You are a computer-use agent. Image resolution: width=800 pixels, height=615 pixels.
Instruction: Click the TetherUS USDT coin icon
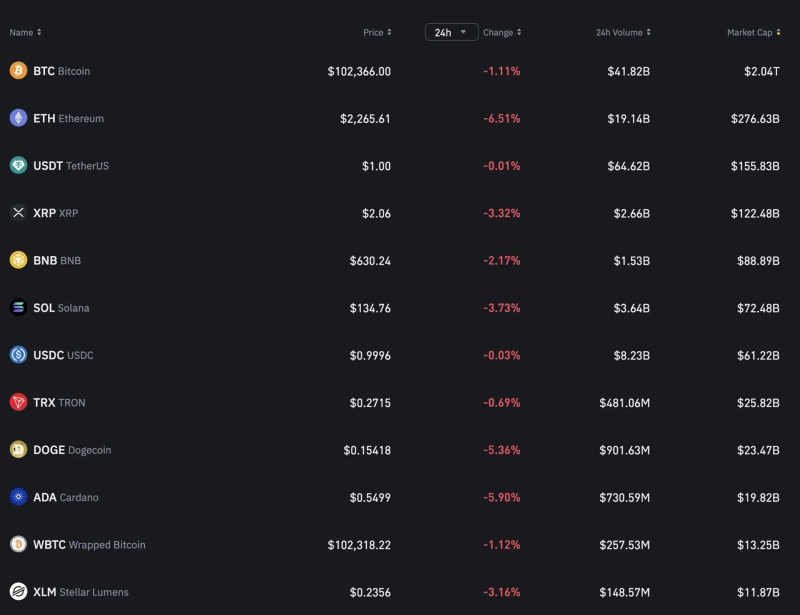[18, 165]
